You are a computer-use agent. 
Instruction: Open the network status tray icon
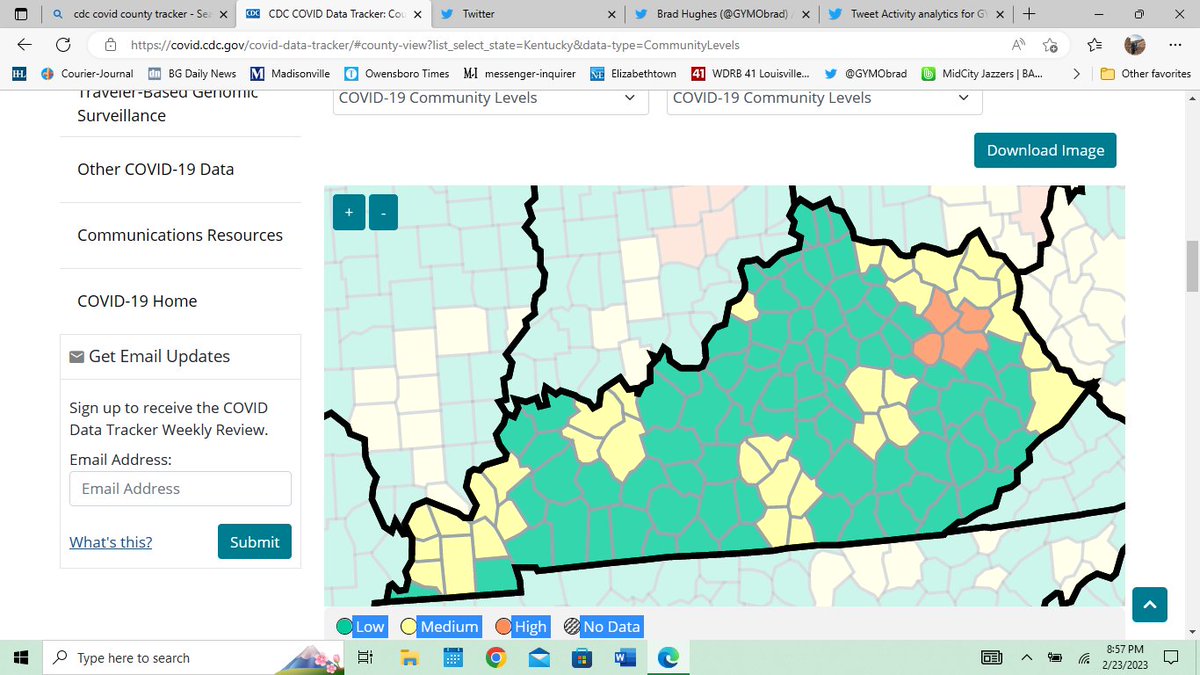point(1083,658)
